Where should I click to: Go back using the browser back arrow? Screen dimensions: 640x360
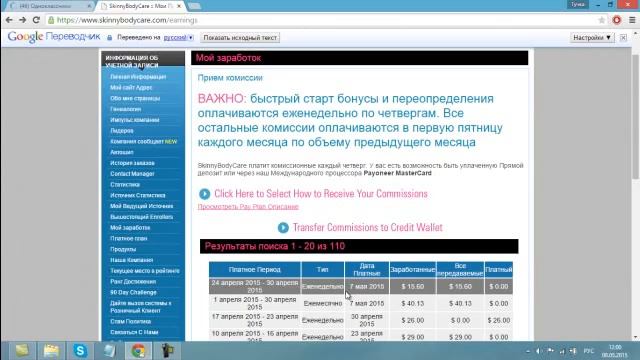9,20
